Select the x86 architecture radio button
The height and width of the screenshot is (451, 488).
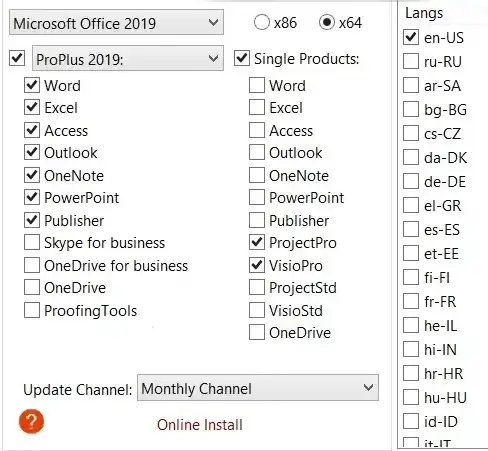[x=262, y=22]
